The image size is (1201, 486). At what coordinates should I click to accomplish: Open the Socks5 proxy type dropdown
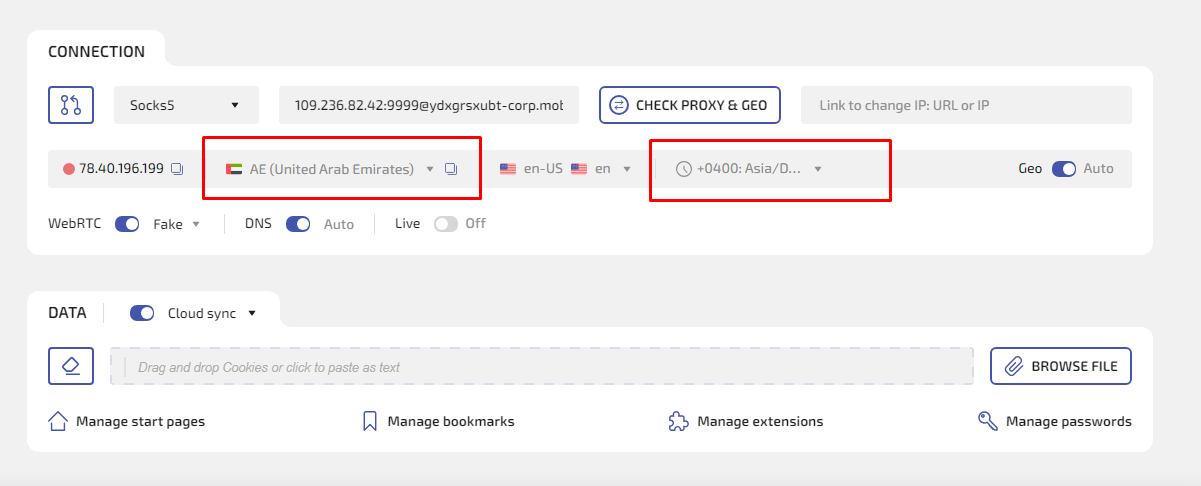click(x=186, y=105)
